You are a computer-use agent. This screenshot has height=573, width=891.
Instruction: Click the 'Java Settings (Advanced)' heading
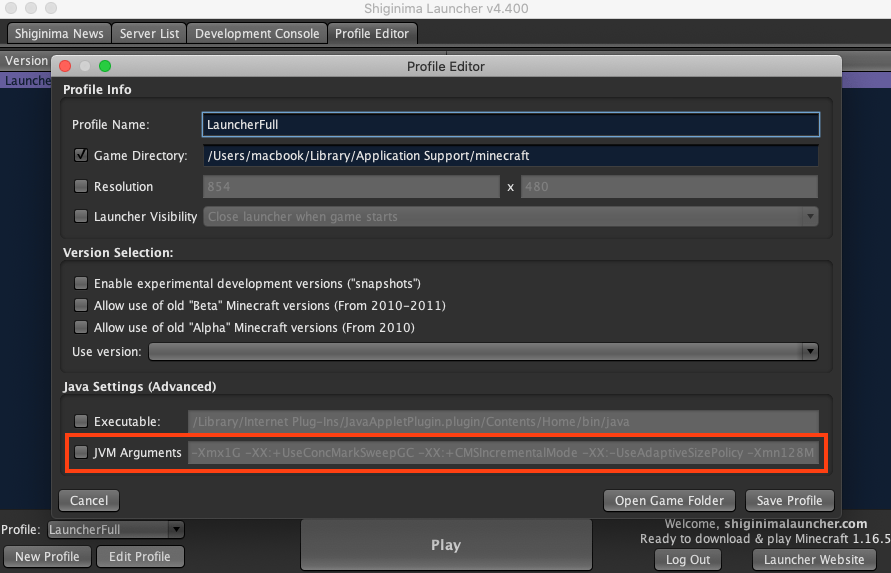pos(139,387)
